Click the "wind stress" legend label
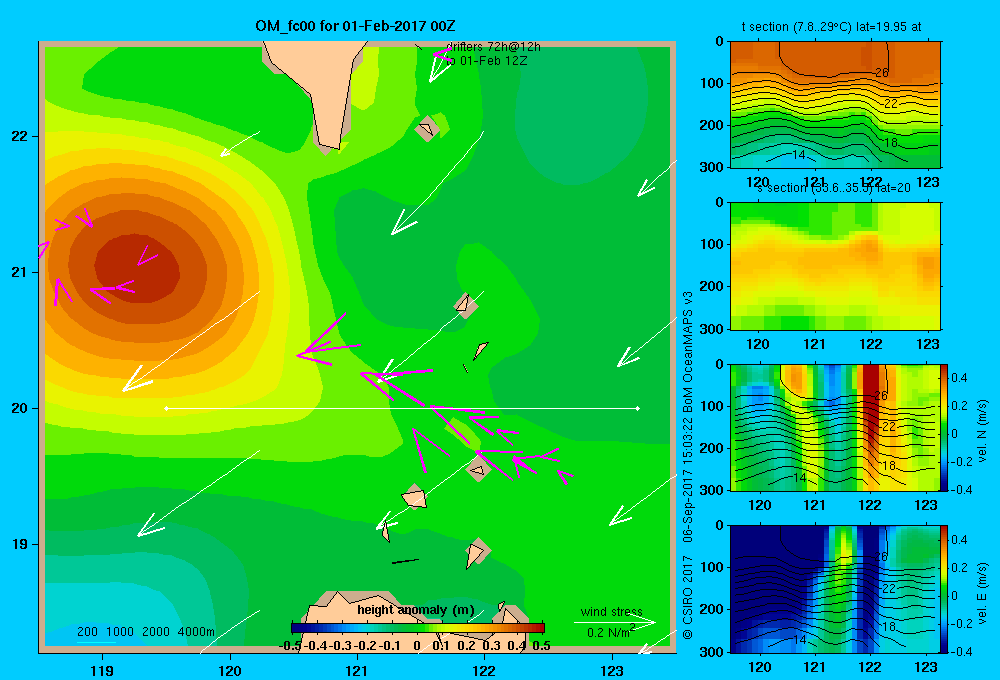The width and height of the screenshot is (1000, 680). (x=612, y=611)
